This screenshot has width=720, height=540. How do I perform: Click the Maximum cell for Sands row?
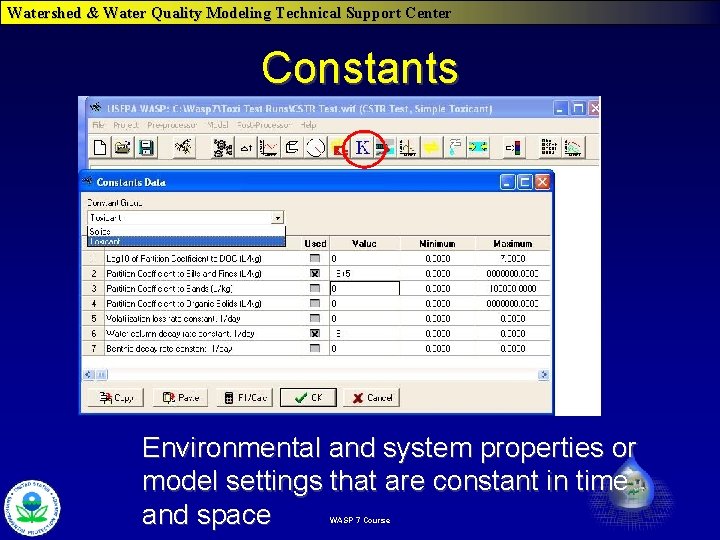(x=512, y=288)
